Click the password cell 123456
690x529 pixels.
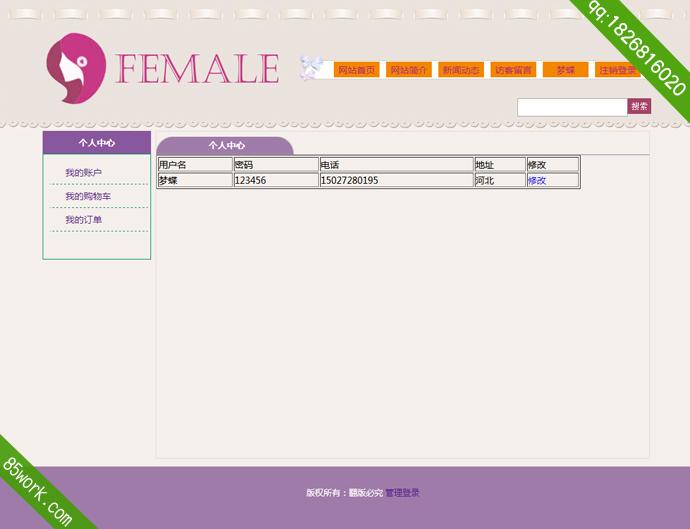click(250, 181)
